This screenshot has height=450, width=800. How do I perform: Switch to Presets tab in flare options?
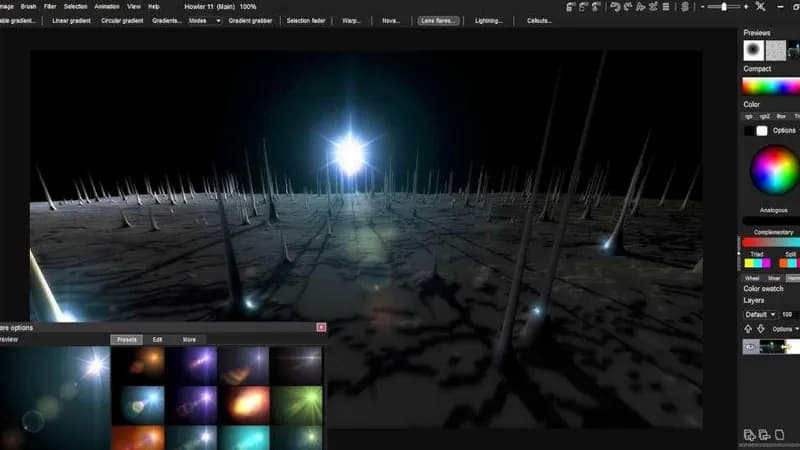click(127, 339)
